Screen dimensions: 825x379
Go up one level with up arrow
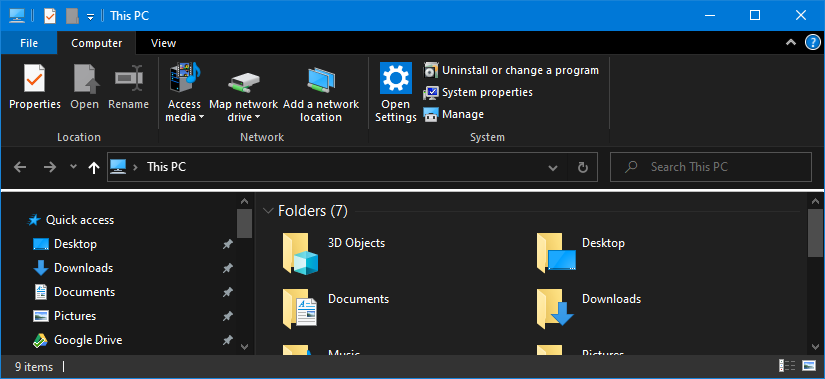coord(94,167)
